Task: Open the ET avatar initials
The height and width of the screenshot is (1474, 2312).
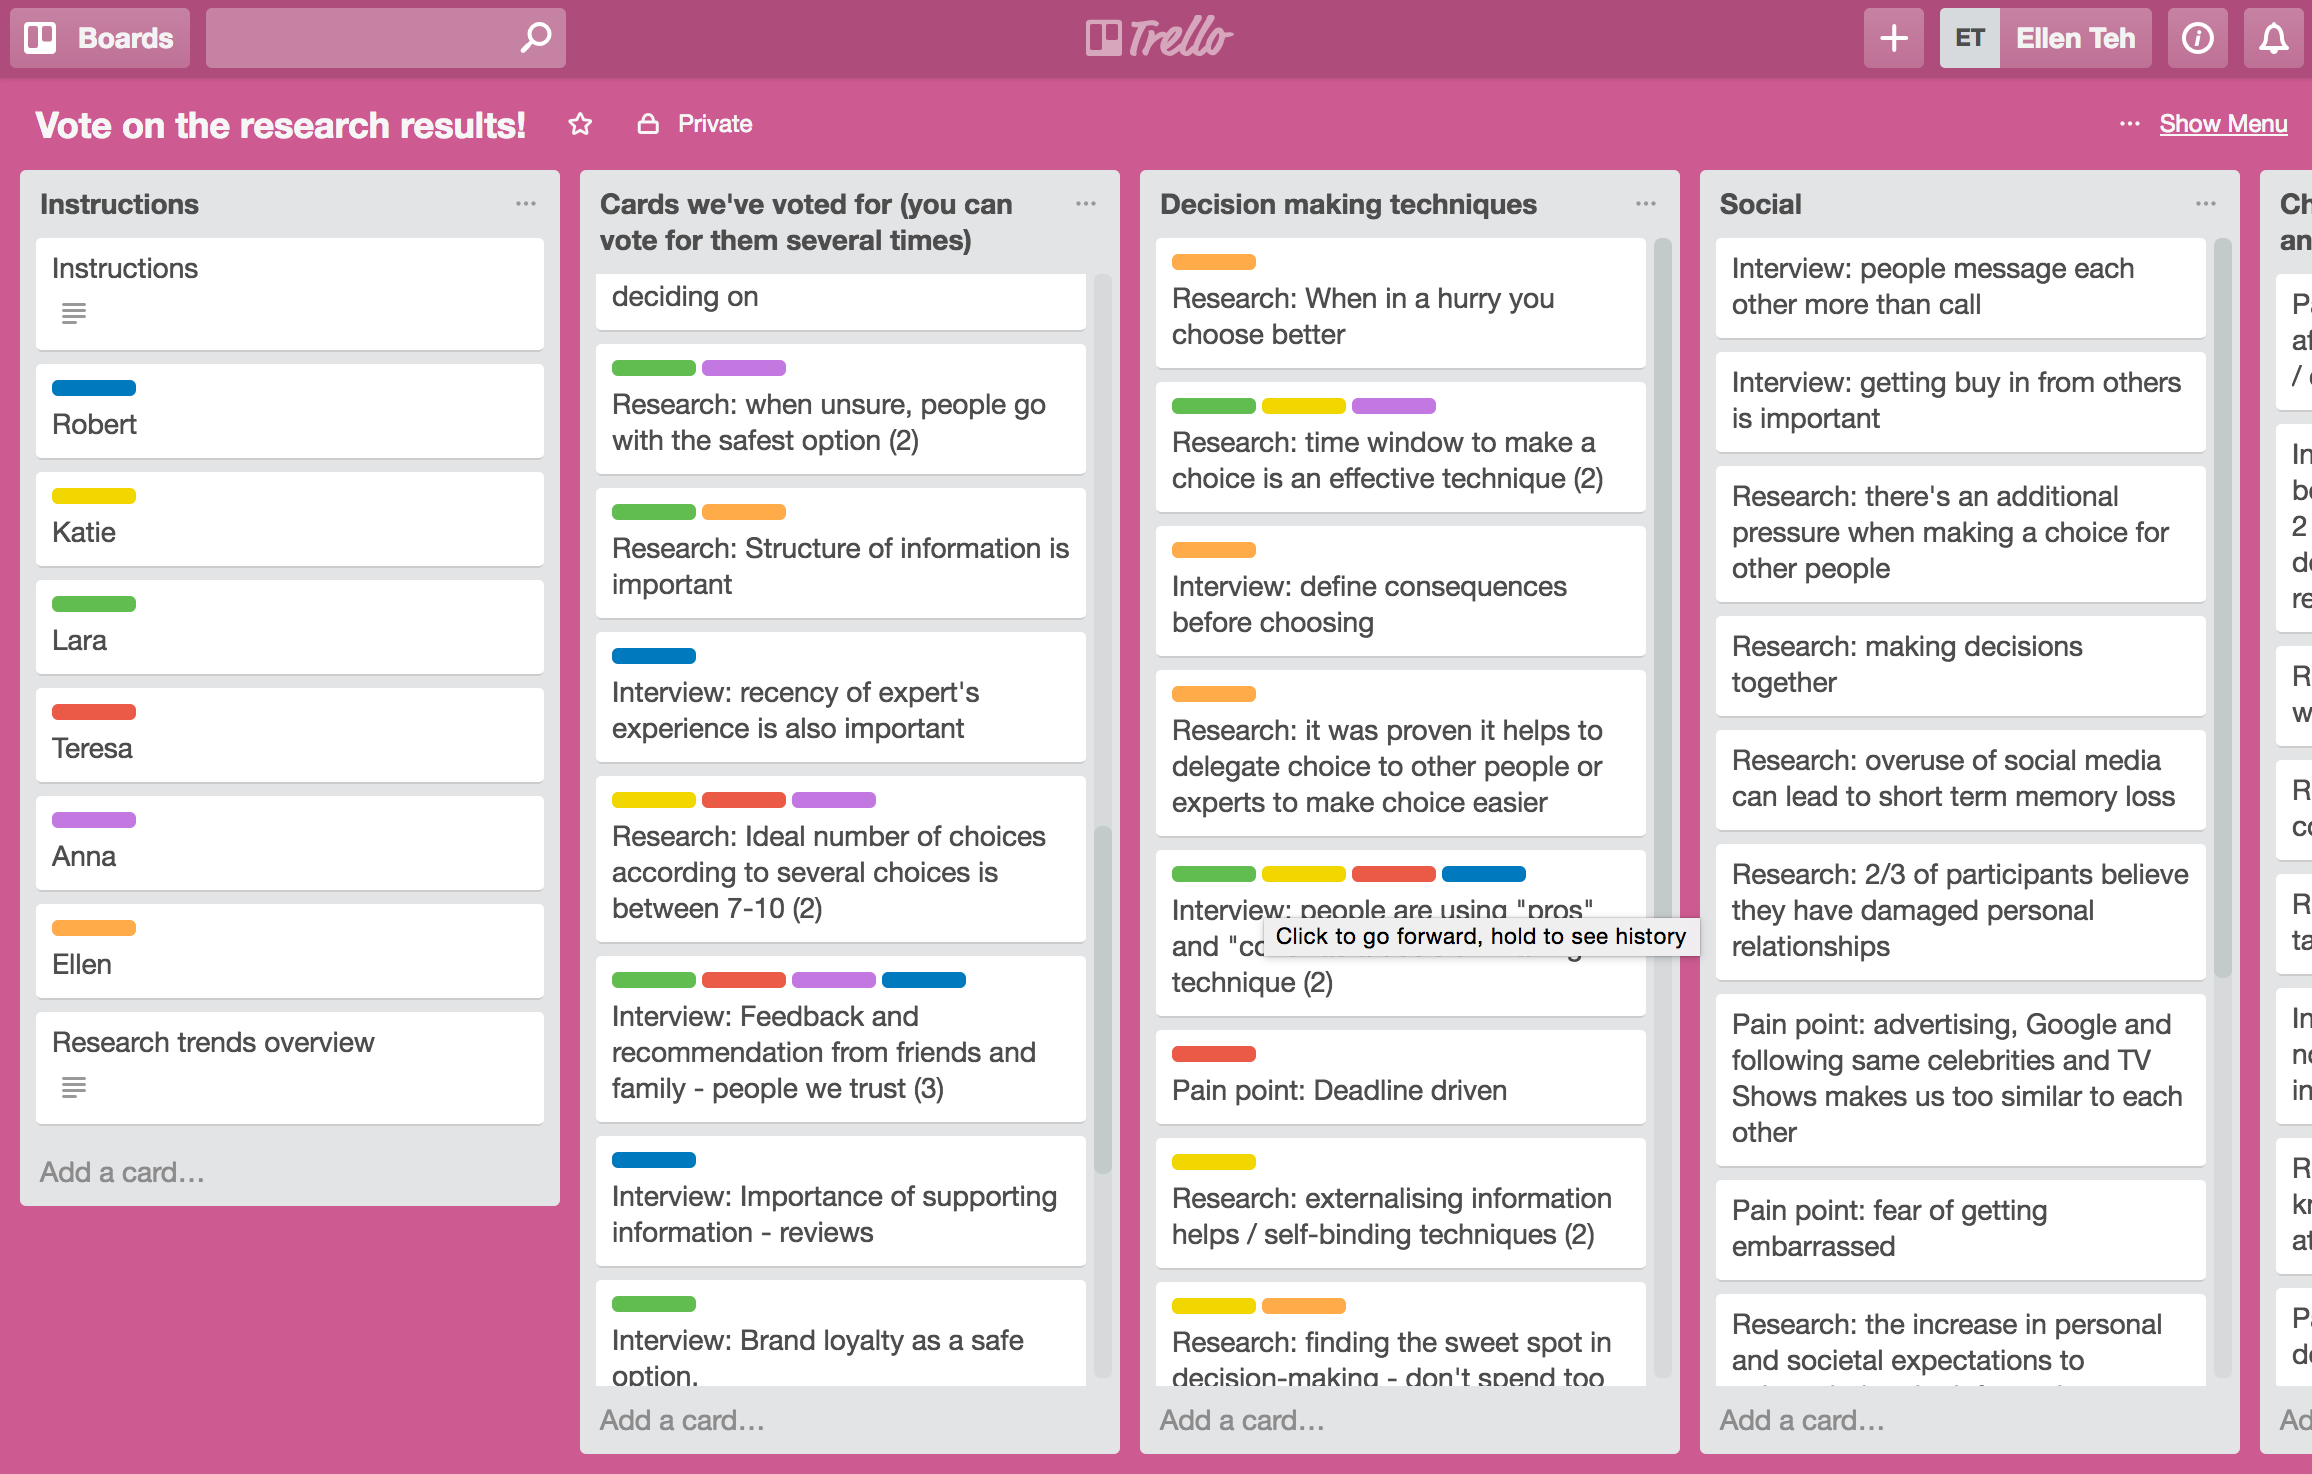Action: click(1969, 38)
